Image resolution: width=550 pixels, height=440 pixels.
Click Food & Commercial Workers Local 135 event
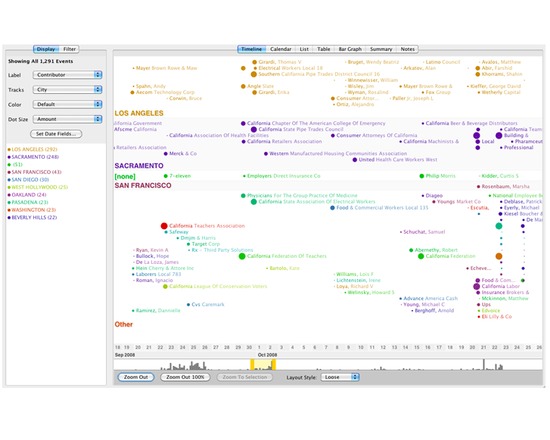(x=379, y=208)
